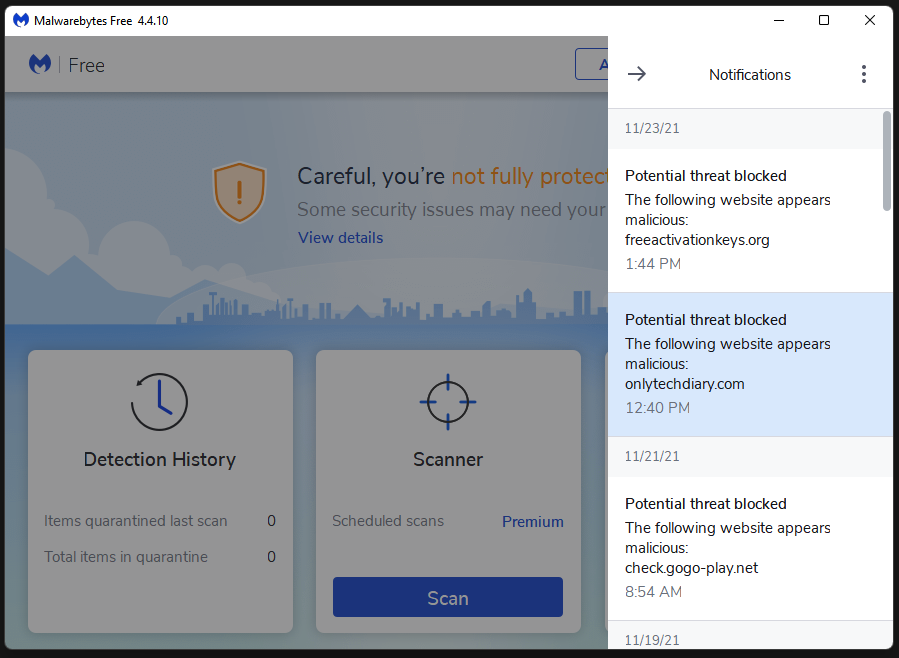Click the 'Total items in quarantine' label

pos(126,557)
